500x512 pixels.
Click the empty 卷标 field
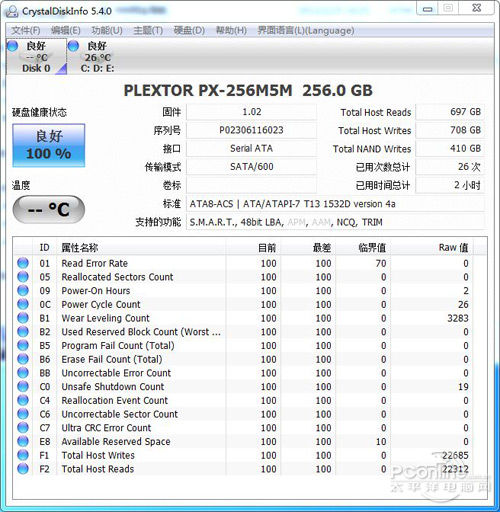point(251,185)
